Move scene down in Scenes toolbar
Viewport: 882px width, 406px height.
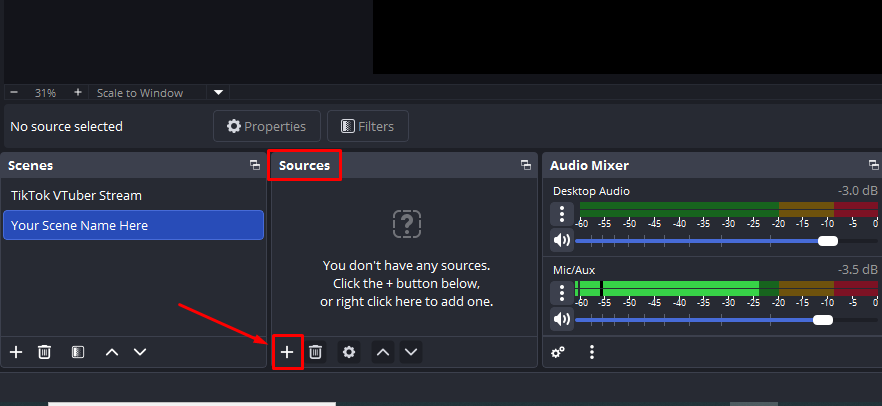pyautogui.click(x=140, y=352)
